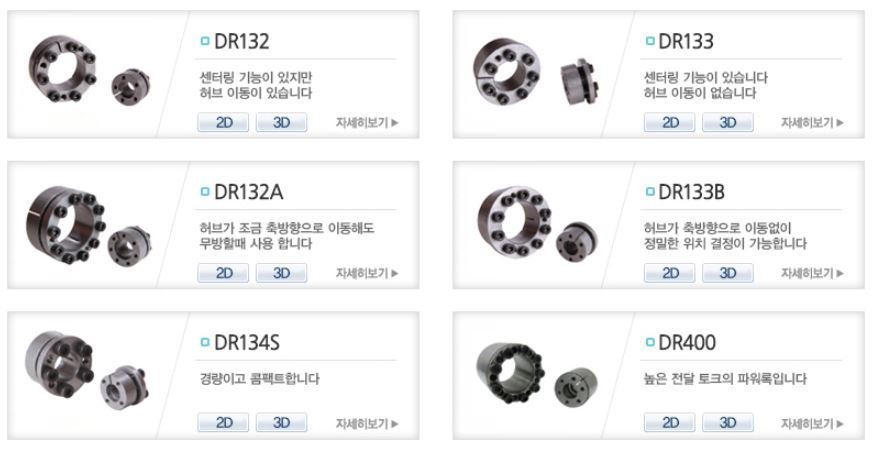Open 3D model for DR133B
The height and width of the screenshot is (449, 874).
coord(727,273)
